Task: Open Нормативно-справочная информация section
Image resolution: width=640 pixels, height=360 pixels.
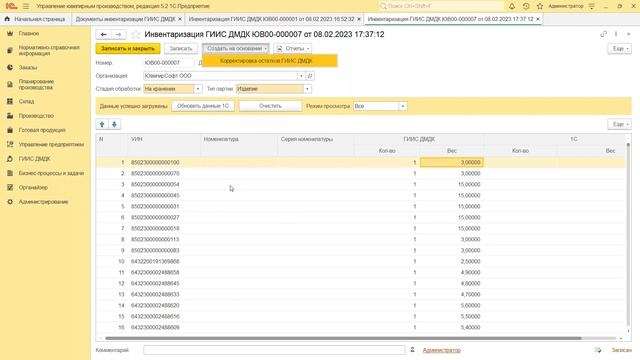Action: [x=49, y=50]
